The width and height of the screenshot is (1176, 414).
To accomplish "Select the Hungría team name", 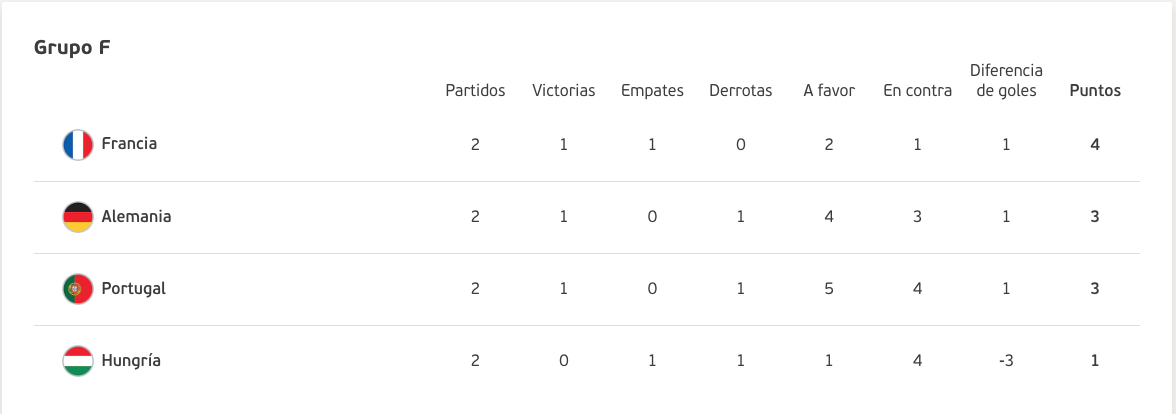I will [131, 361].
